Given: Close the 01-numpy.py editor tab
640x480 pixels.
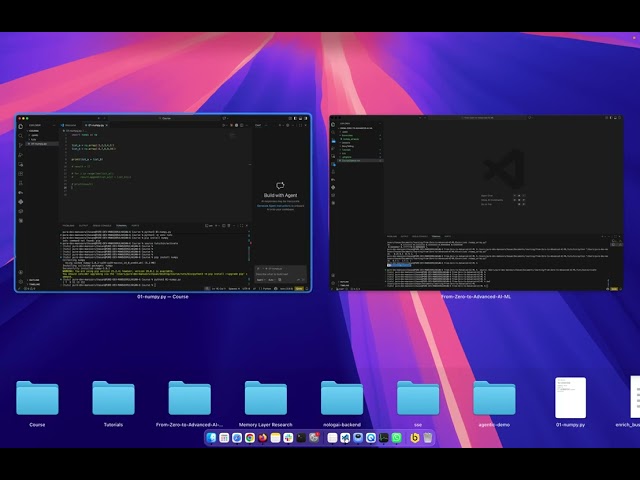Looking at the screenshot, I should (x=107, y=125).
